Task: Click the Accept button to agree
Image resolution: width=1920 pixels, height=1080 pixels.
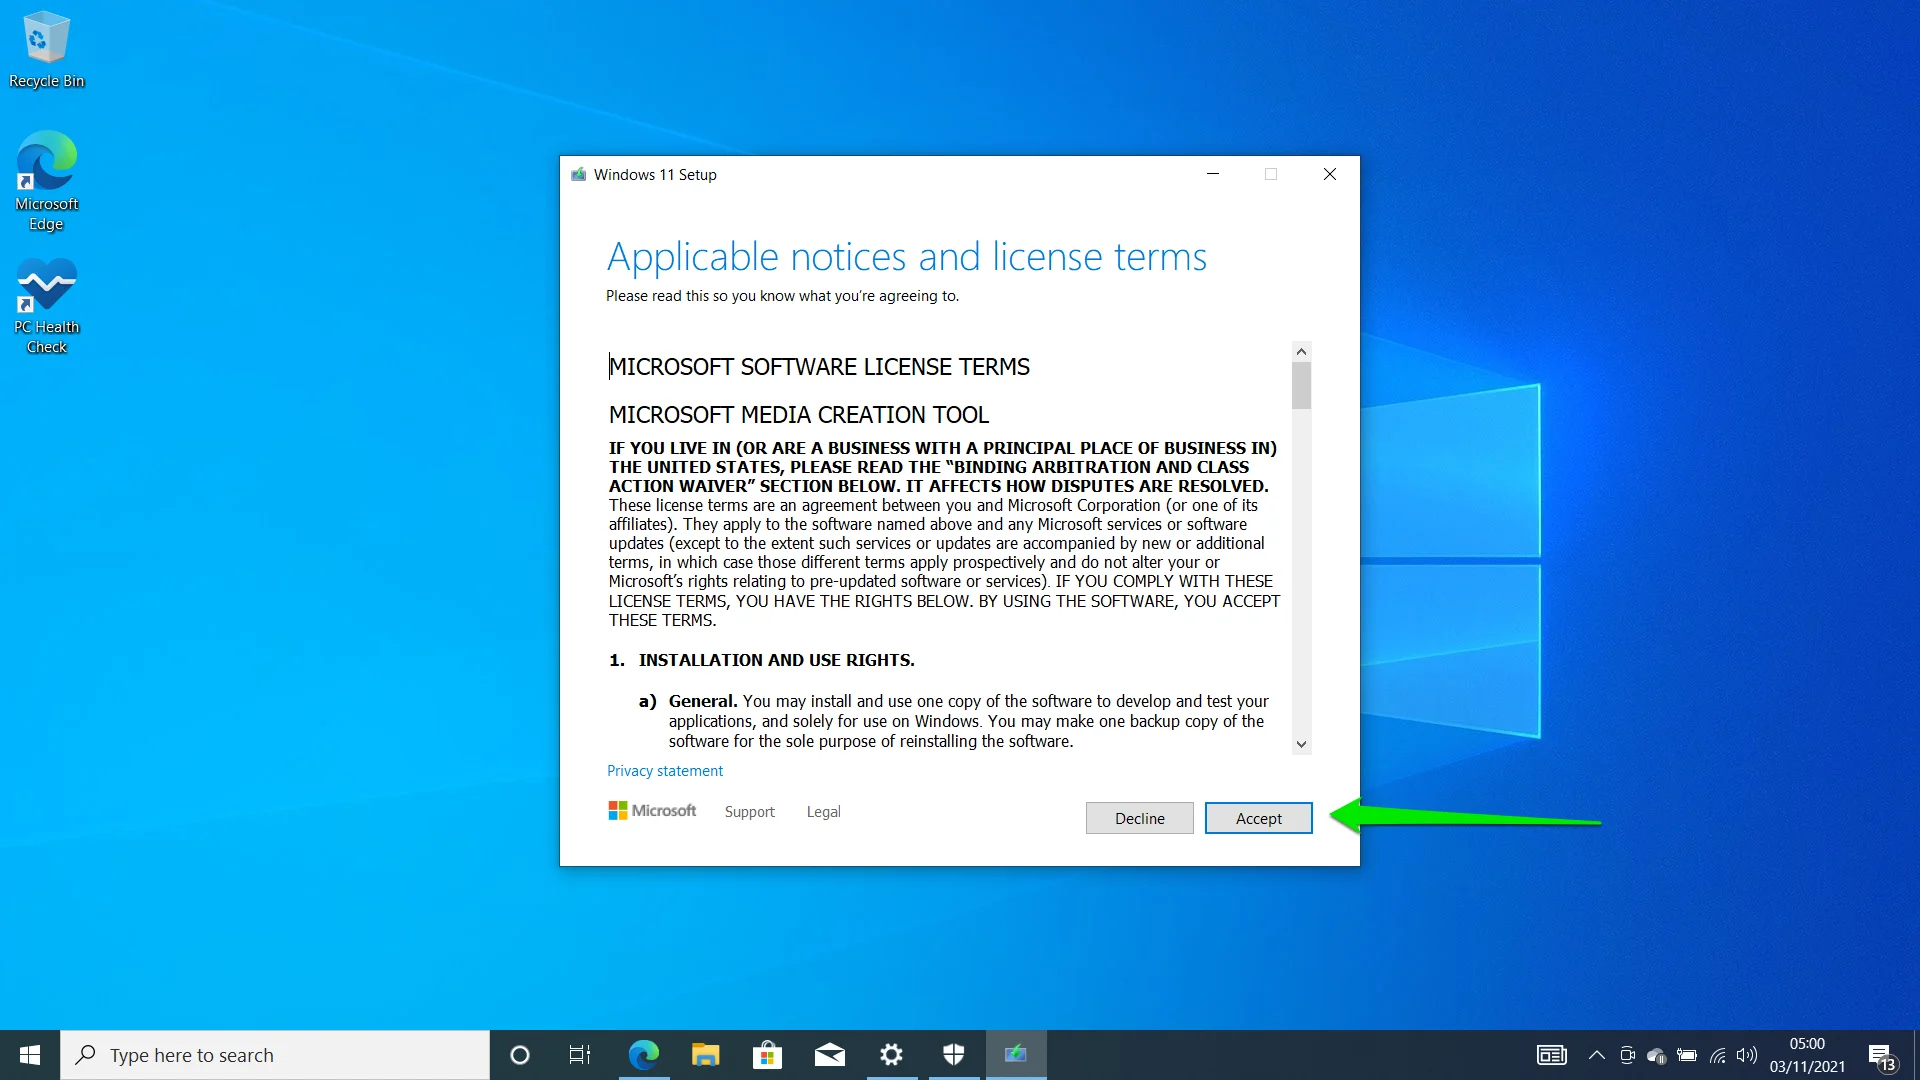Action: (1257, 818)
